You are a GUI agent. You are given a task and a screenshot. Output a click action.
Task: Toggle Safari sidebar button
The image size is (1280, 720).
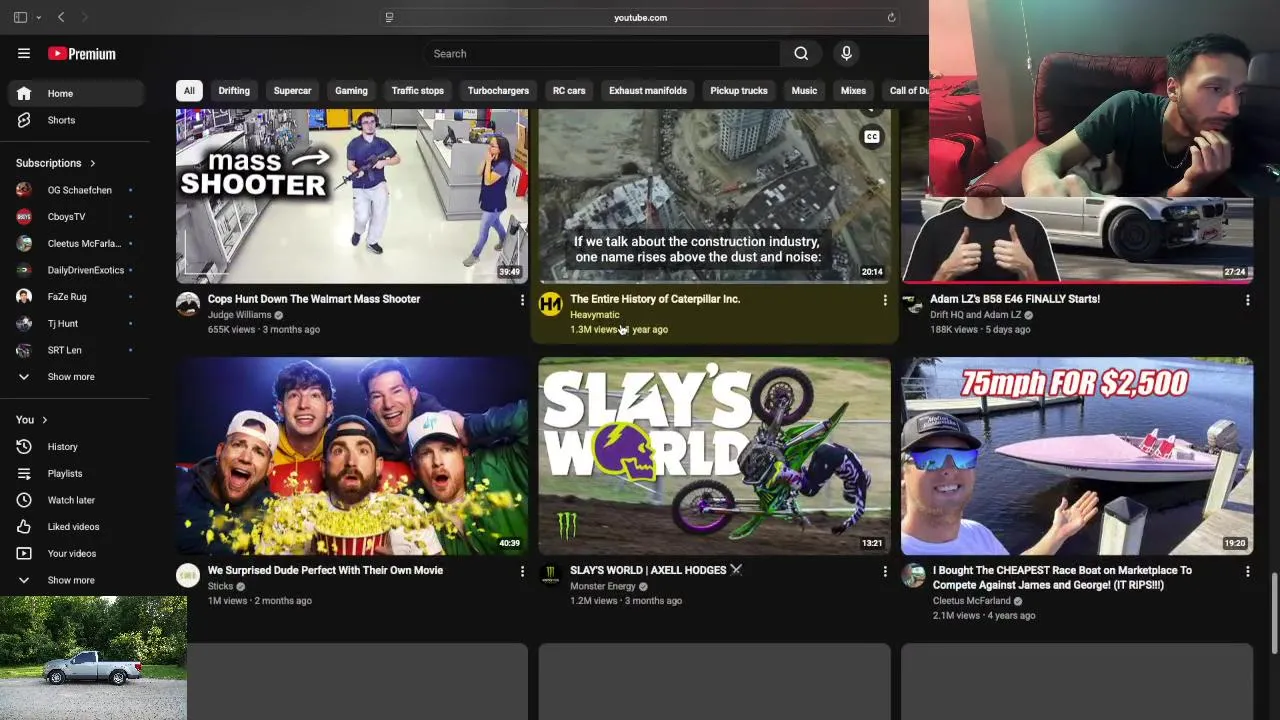20,17
